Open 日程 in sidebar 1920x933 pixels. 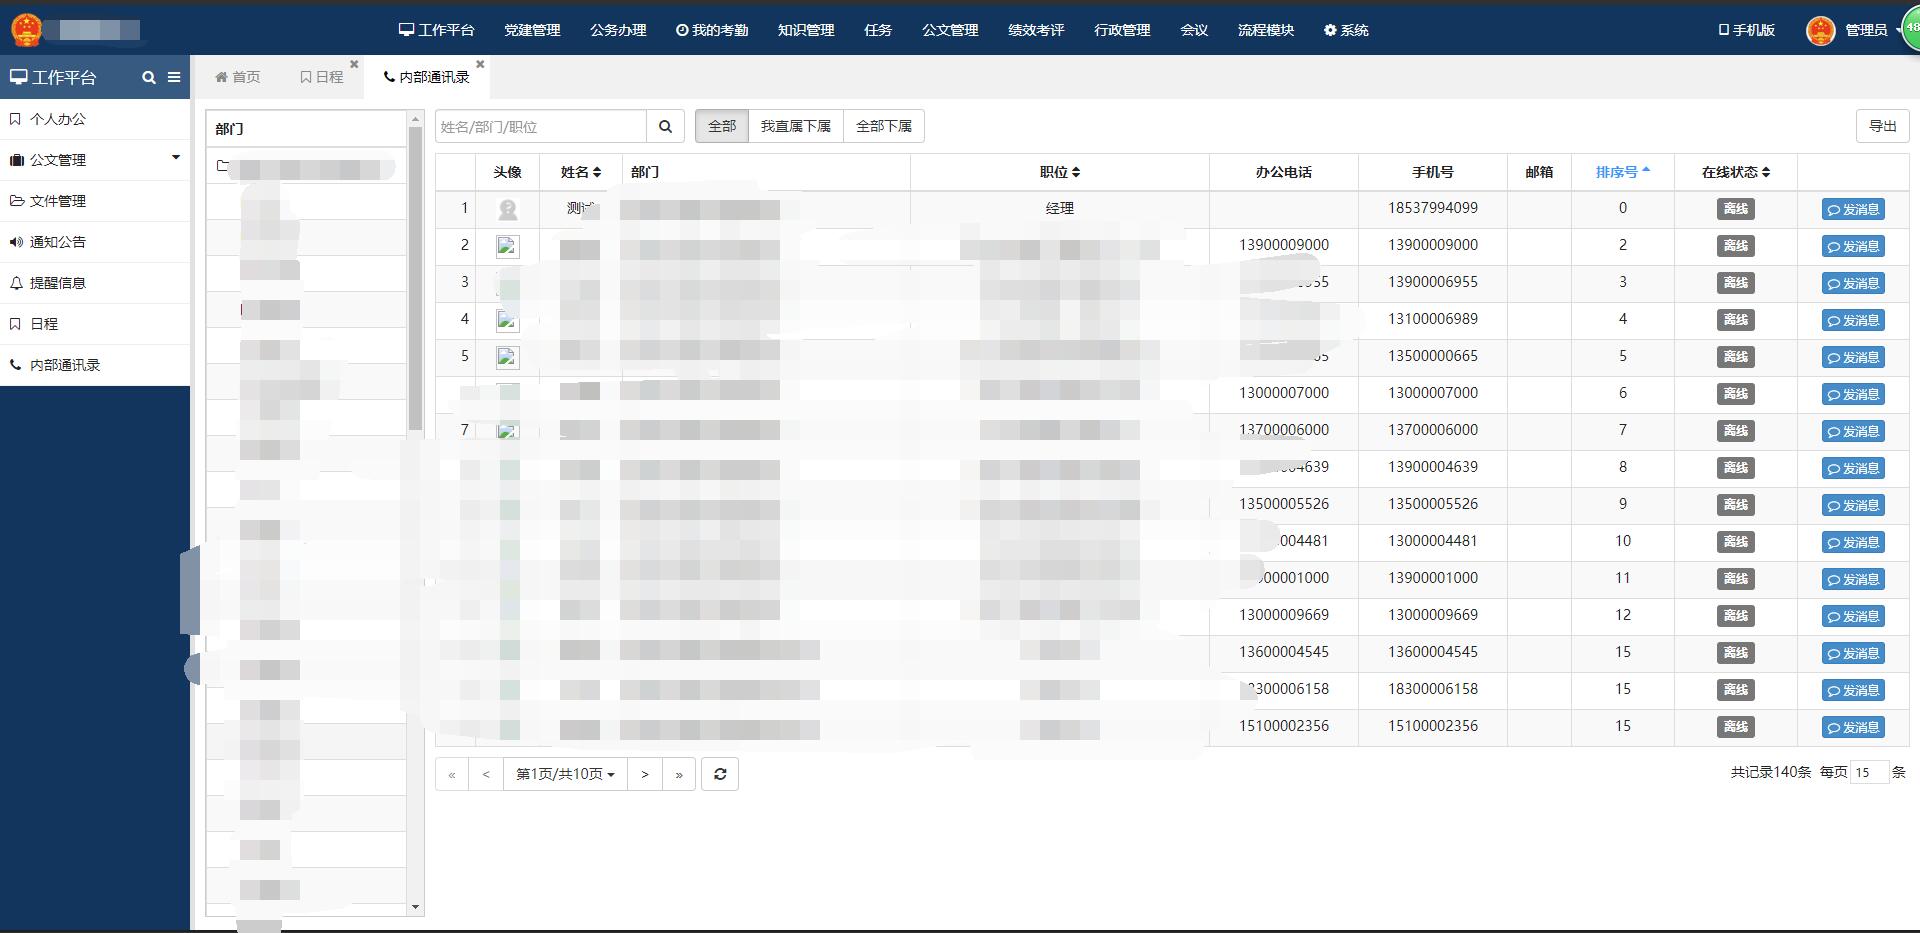(x=95, y=324)
